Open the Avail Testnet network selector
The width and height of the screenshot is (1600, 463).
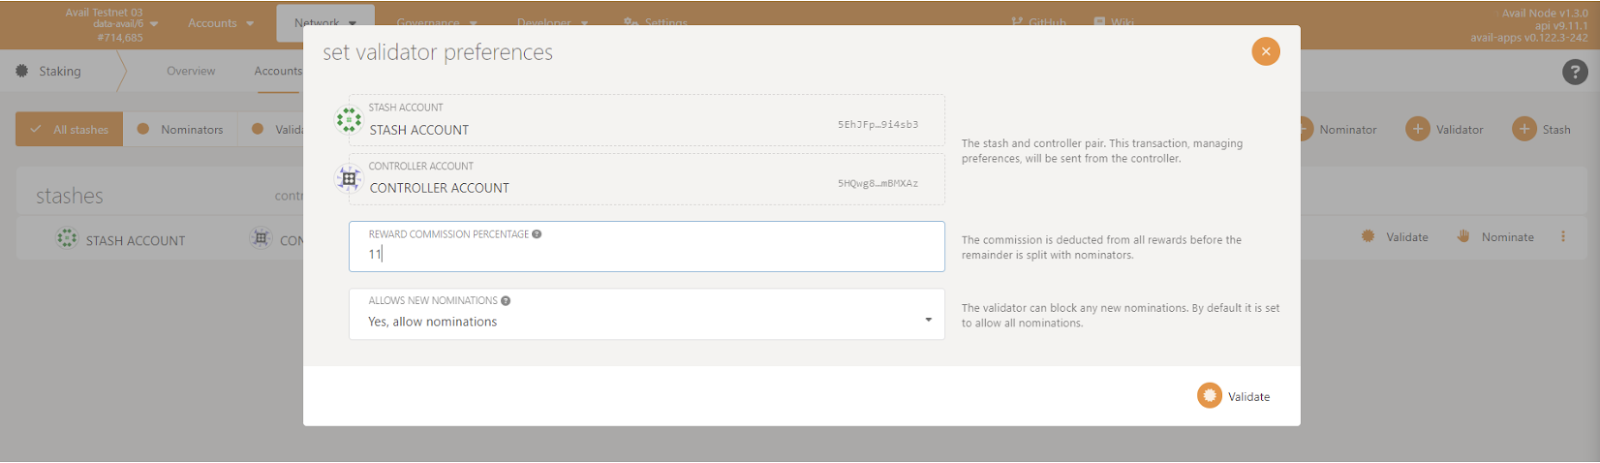click(x=110, y=24)
